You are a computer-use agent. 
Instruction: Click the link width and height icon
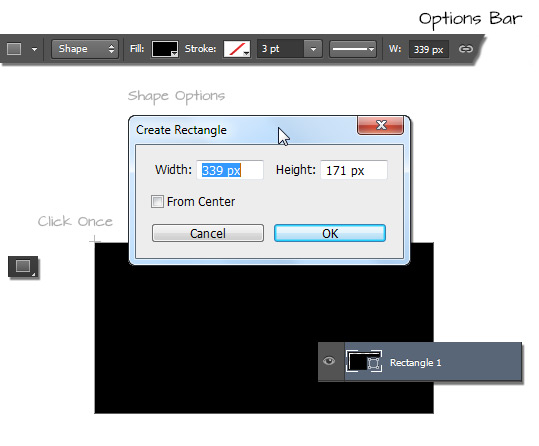click(x=465, y=49)
